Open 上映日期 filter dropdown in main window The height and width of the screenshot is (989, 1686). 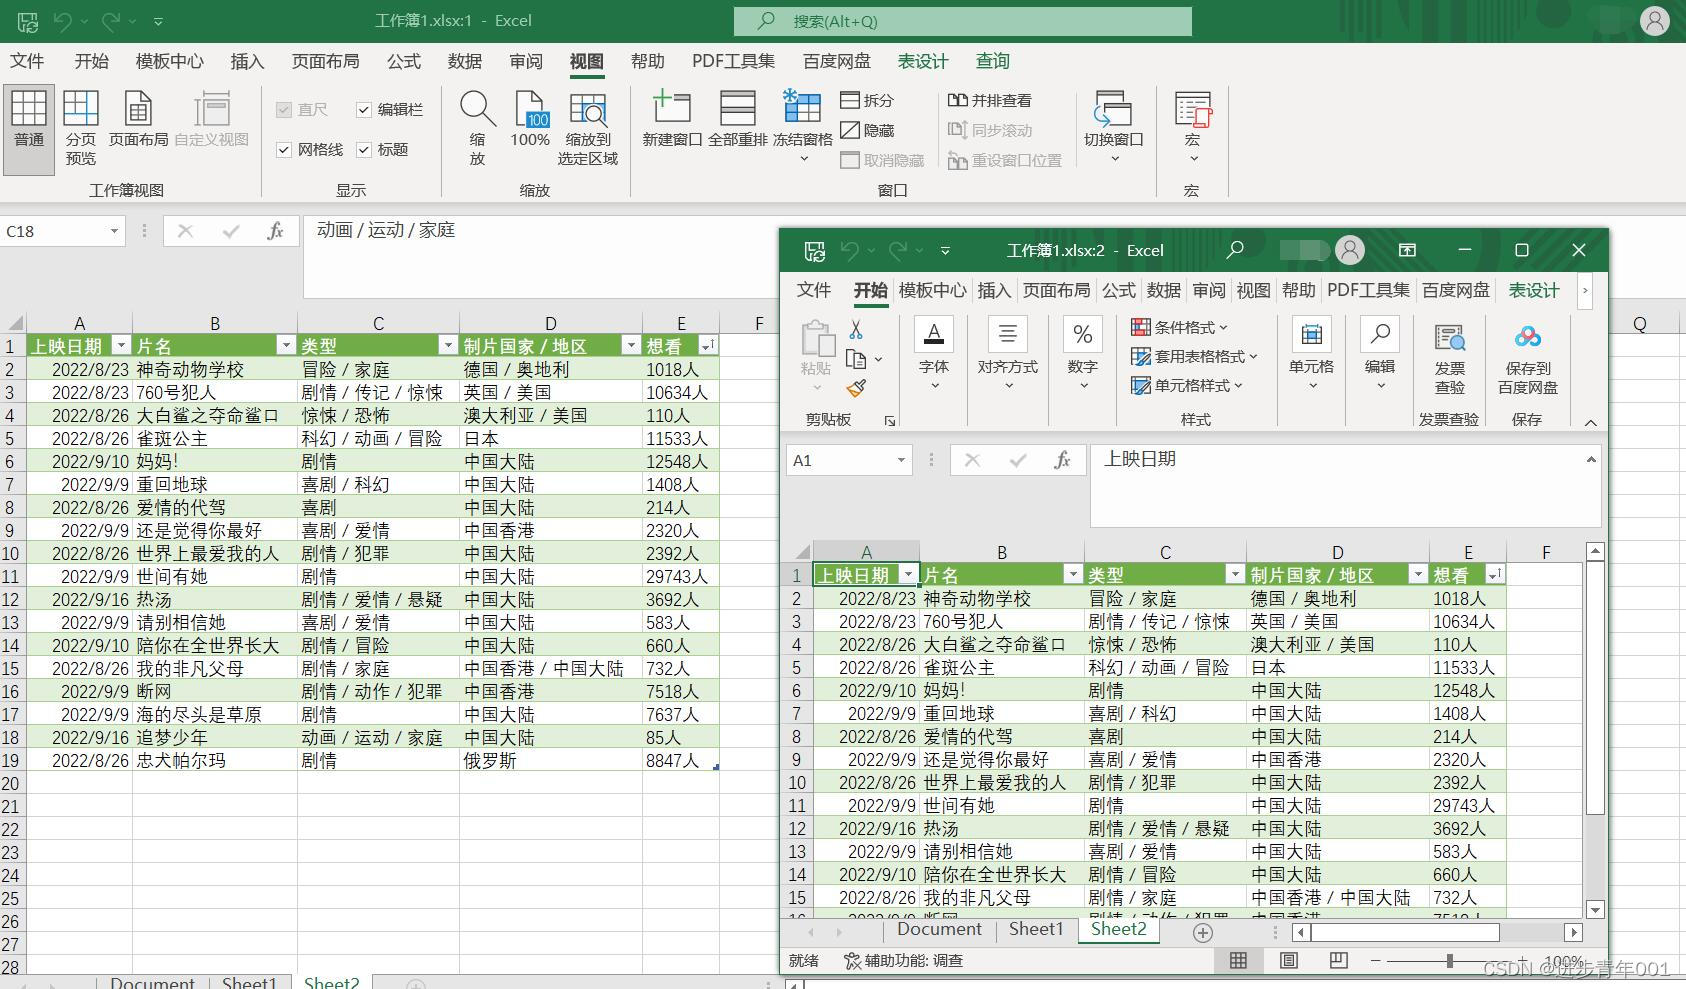pyautogui.click(x=121, y=345)
